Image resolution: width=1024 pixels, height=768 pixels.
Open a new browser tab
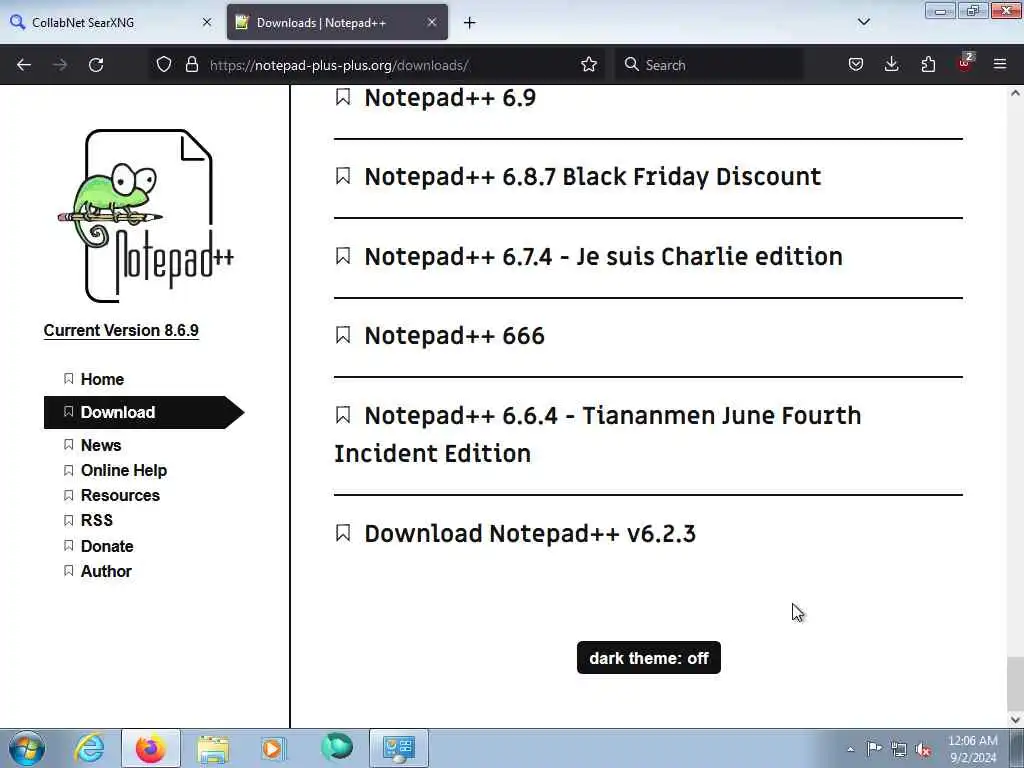click(x=470, y=23)
